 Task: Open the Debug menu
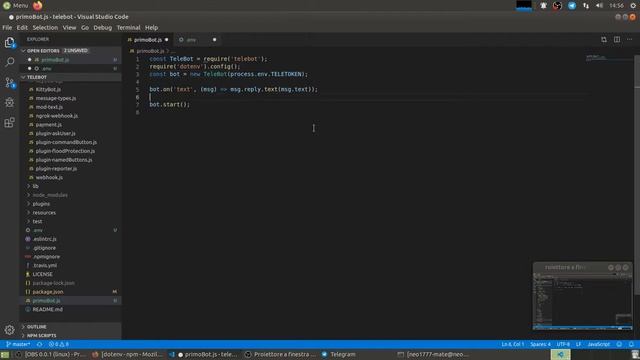pyautogui.click(x=102, y=28)
